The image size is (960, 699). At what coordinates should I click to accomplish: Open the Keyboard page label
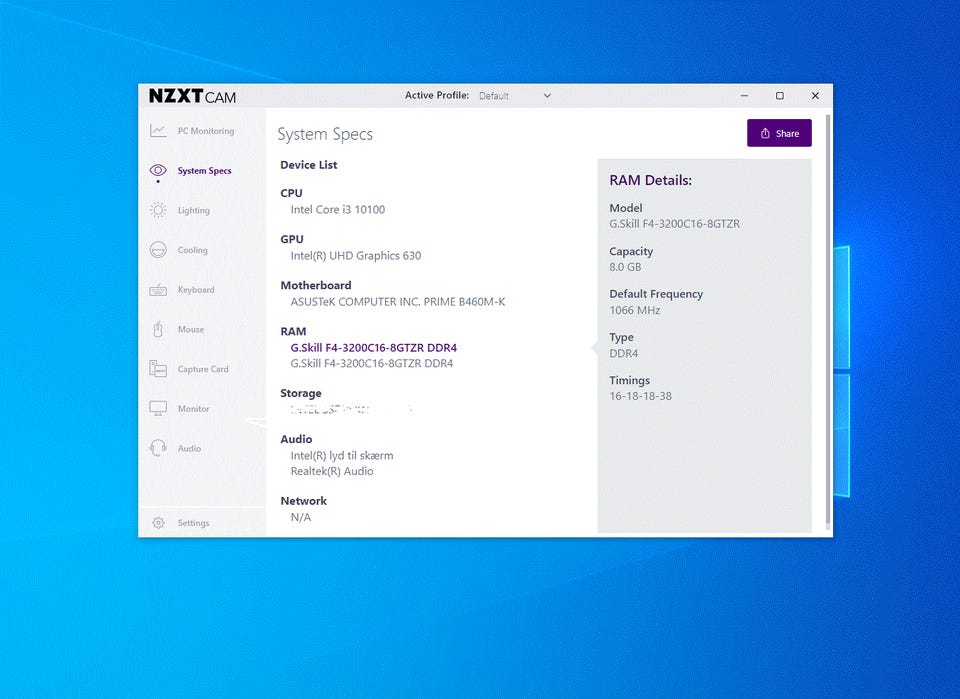tap(196, 290)
